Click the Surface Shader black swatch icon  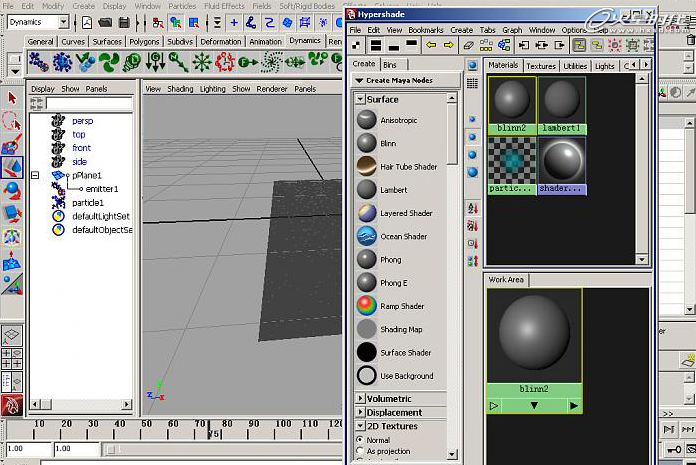(x=367, y=352)
